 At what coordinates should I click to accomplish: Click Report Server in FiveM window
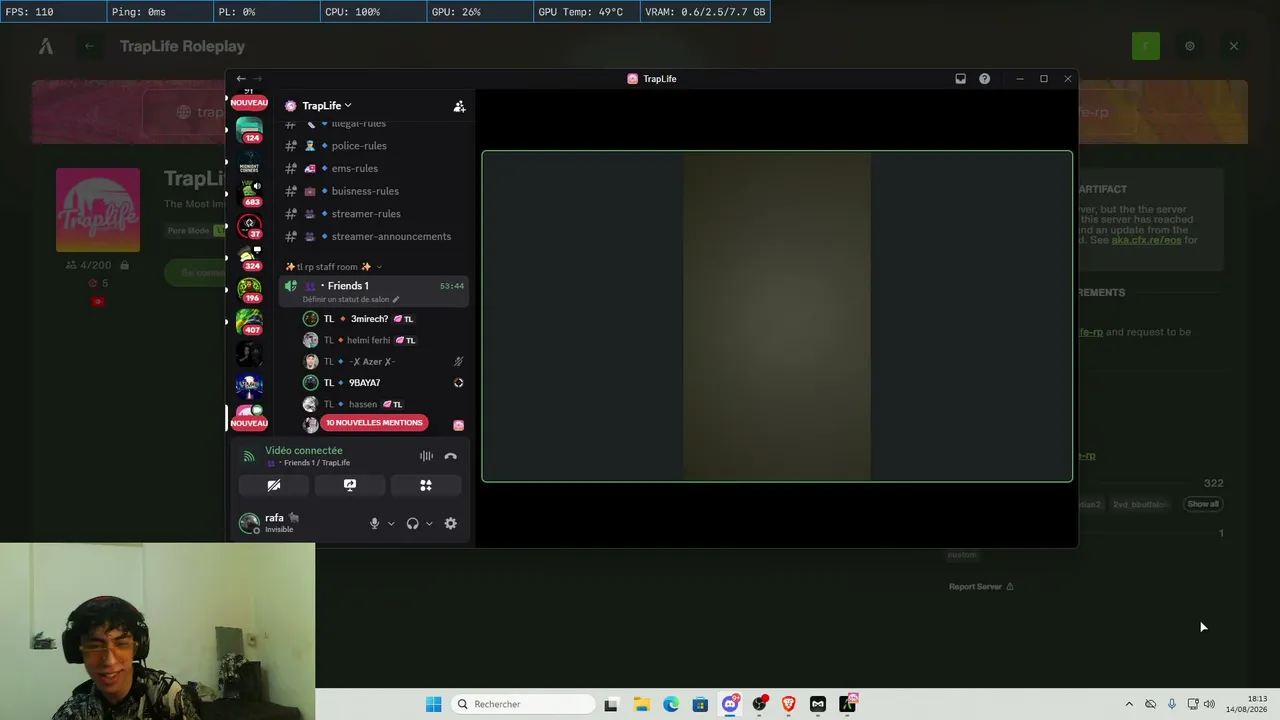click(x=981, y=587)
